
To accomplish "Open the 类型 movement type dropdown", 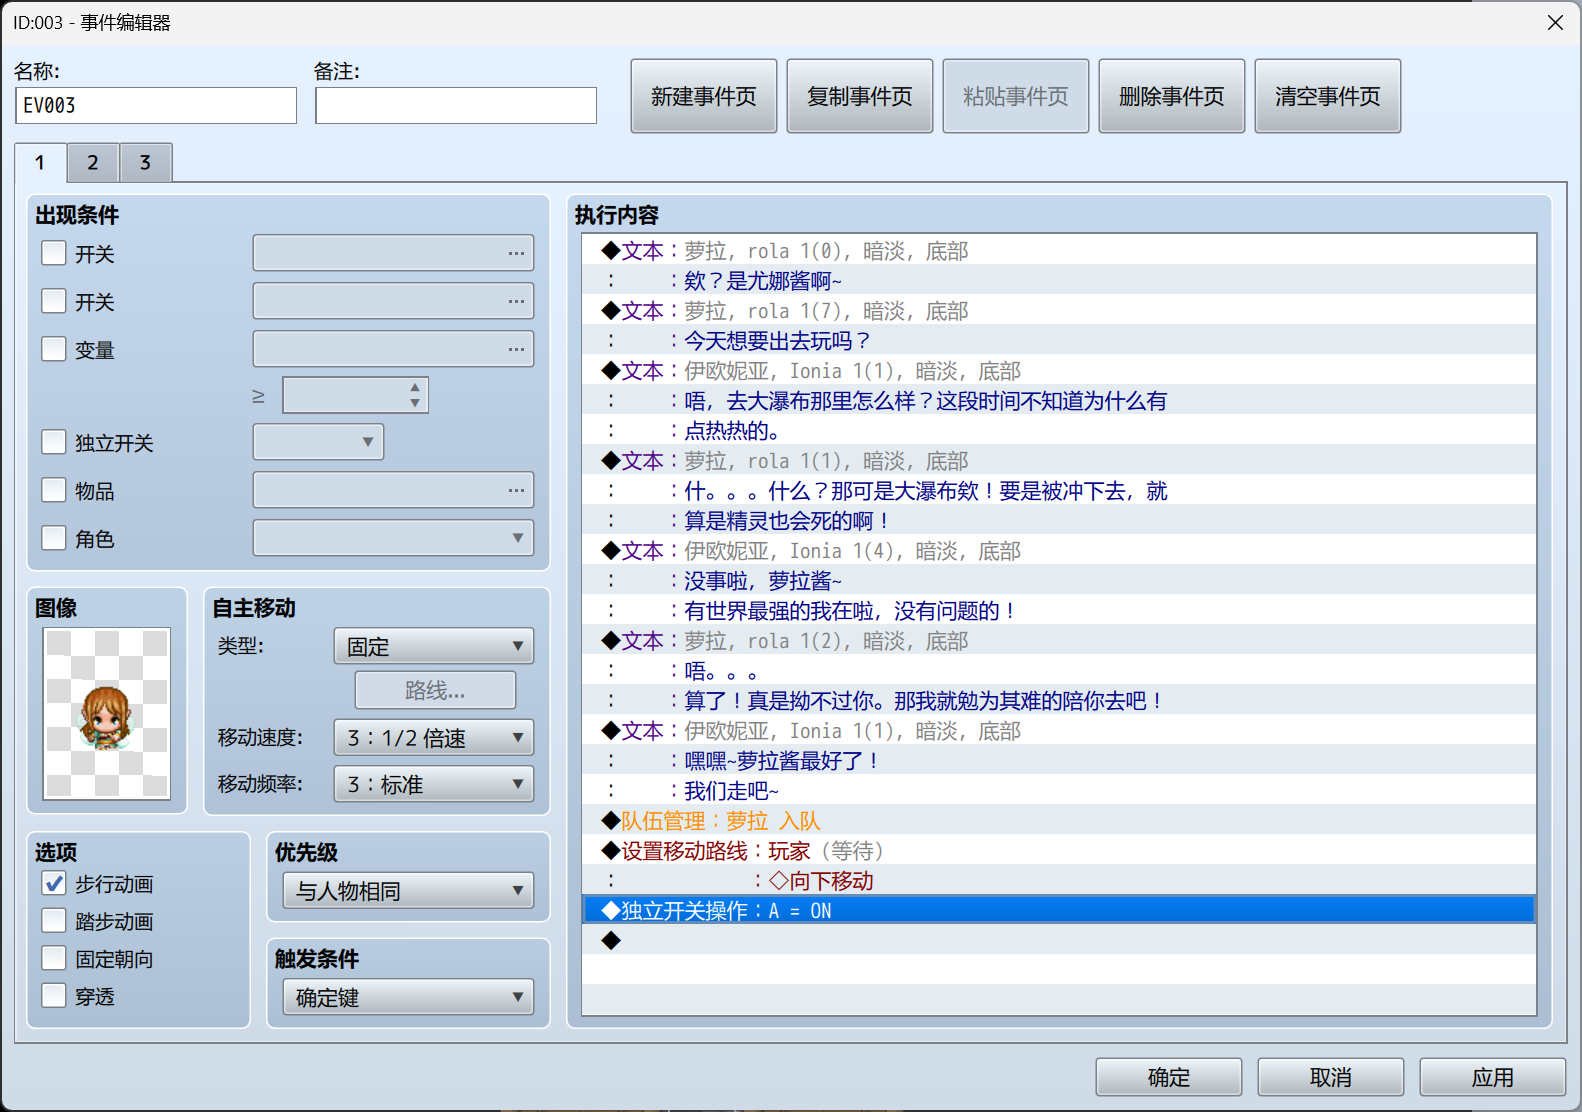I will click(x=433, y=646).
